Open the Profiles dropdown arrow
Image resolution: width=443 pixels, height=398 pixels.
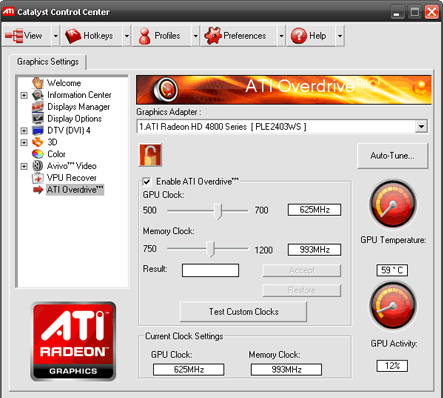pyautogui.click(x=196, y=36)
